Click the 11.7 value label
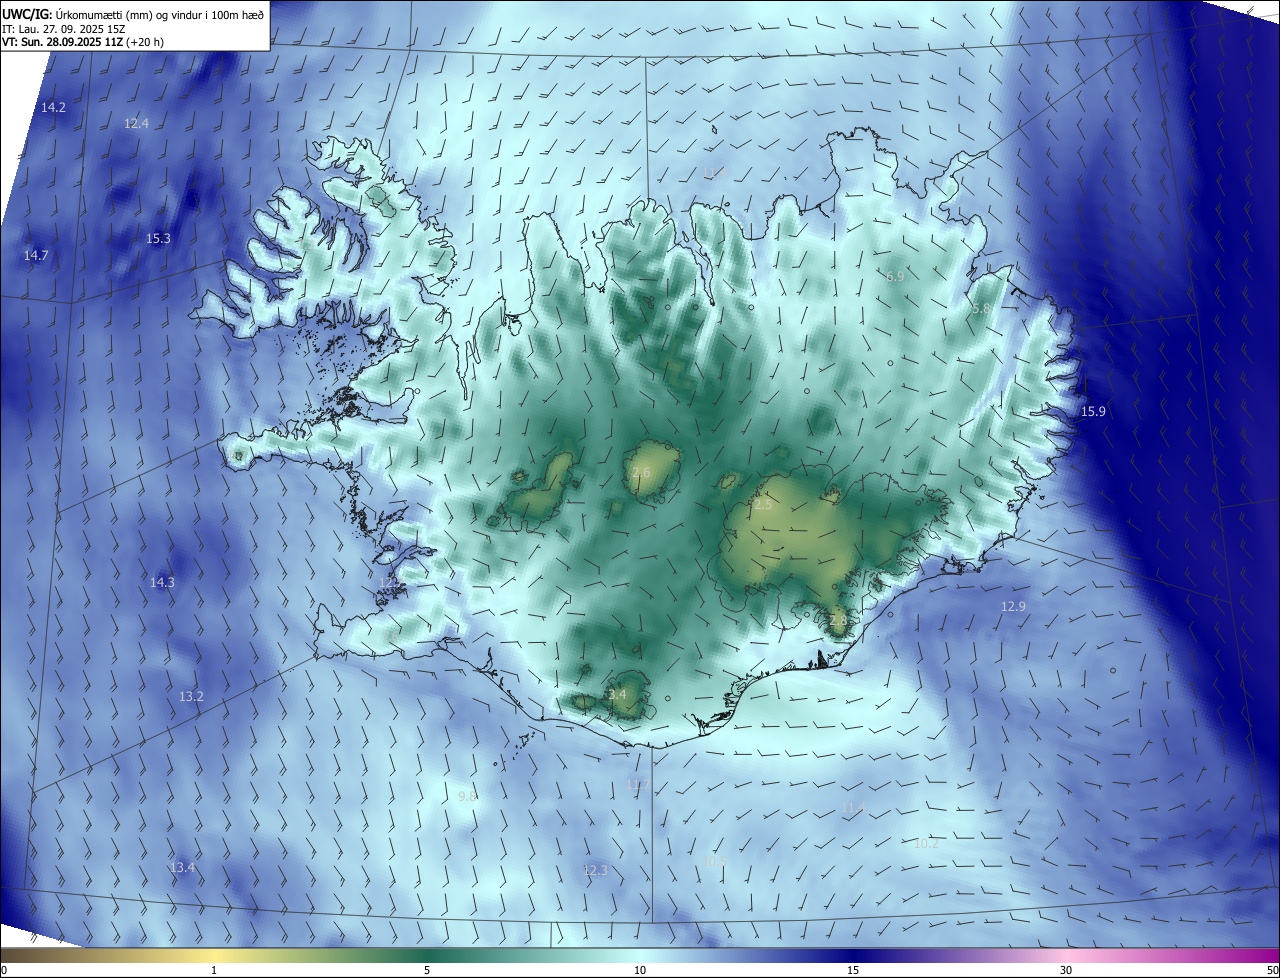 (638, 784)
